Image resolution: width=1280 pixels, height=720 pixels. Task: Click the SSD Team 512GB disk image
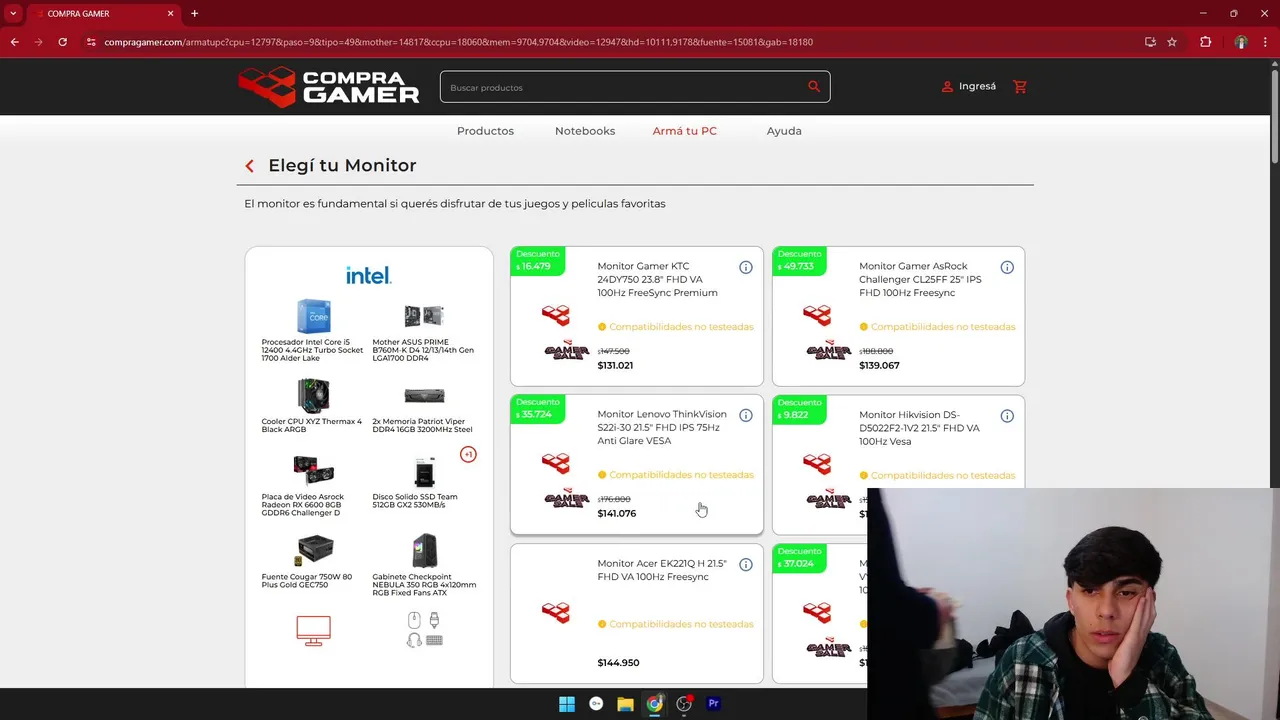[x=424, y=472]
